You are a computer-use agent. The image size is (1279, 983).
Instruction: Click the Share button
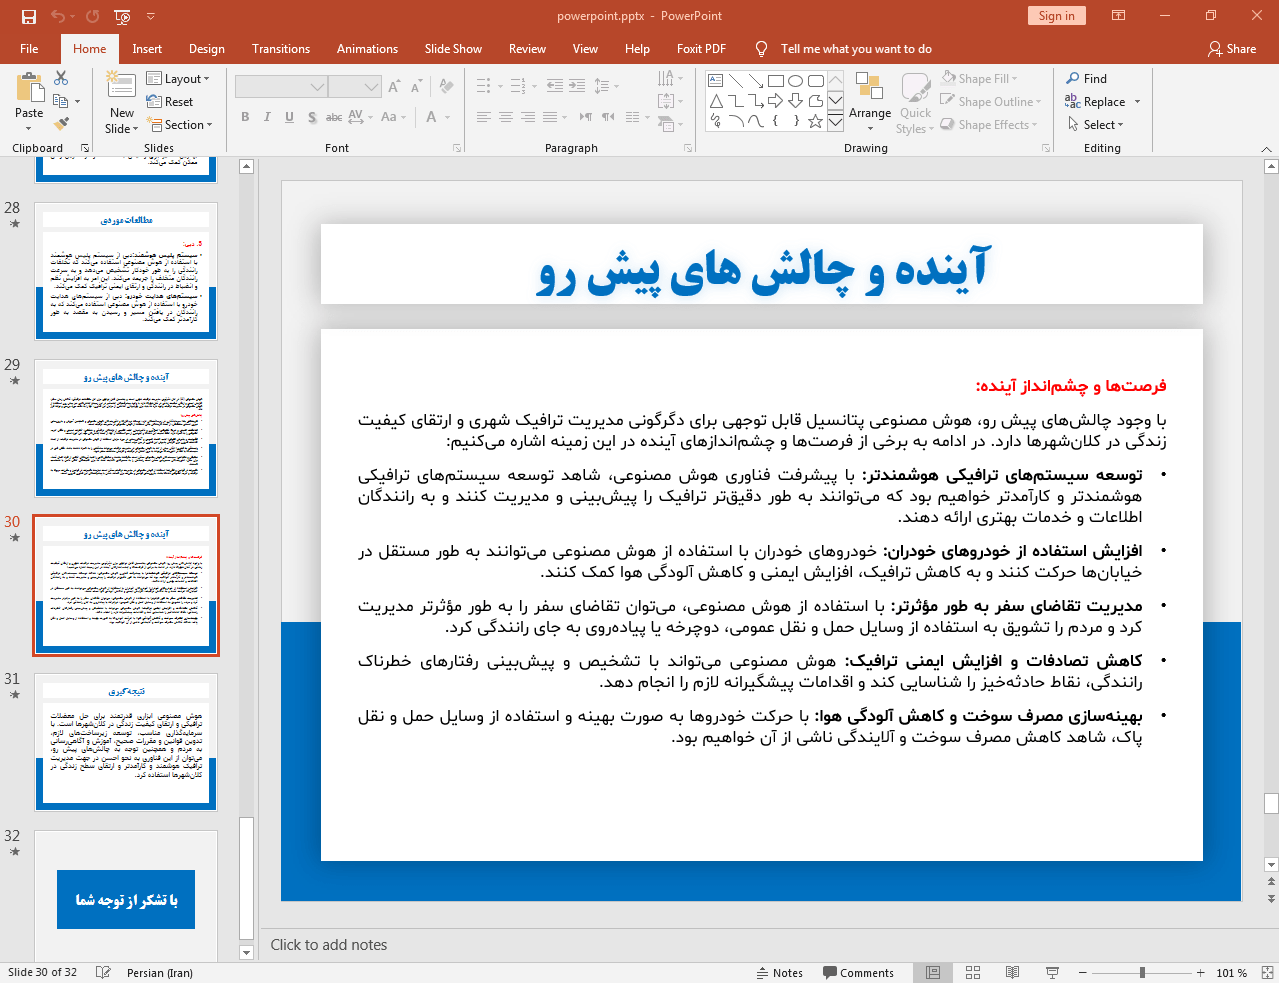pyautogui.click(x=1232, y=48)
